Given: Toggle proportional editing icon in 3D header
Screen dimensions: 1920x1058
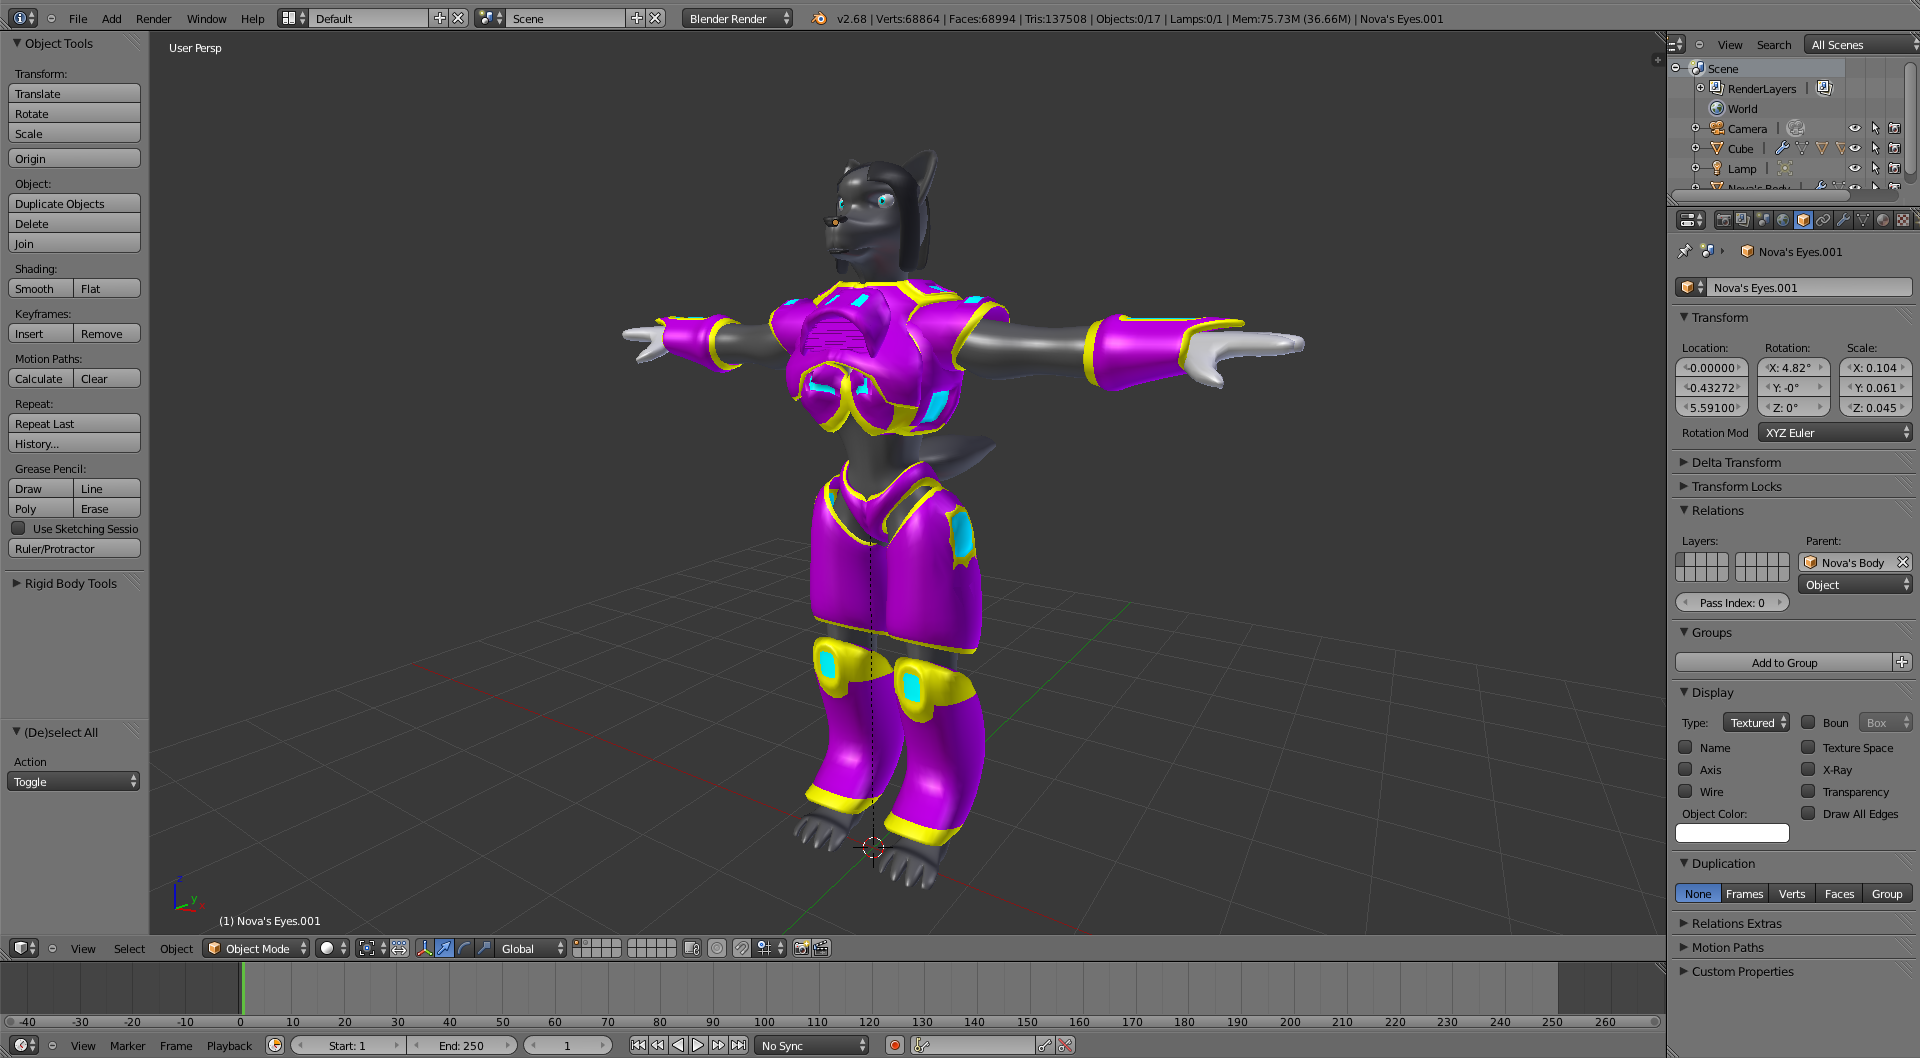Looking at the screenshot, I should coord(717,948).
